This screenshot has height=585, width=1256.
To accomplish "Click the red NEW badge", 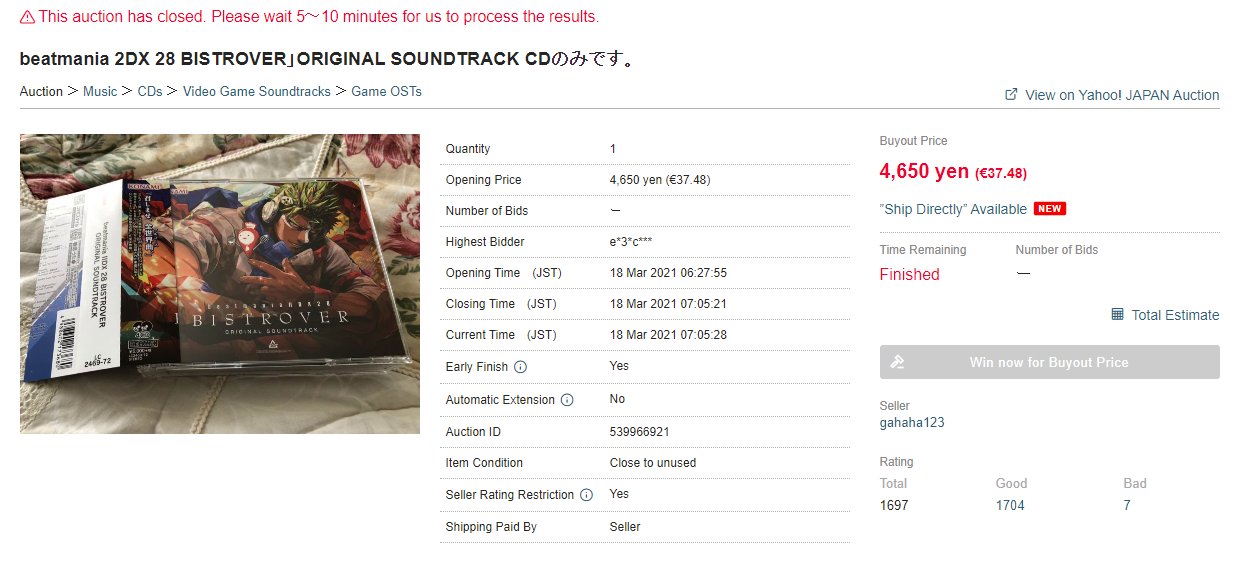I will [x=1050, y=209].
